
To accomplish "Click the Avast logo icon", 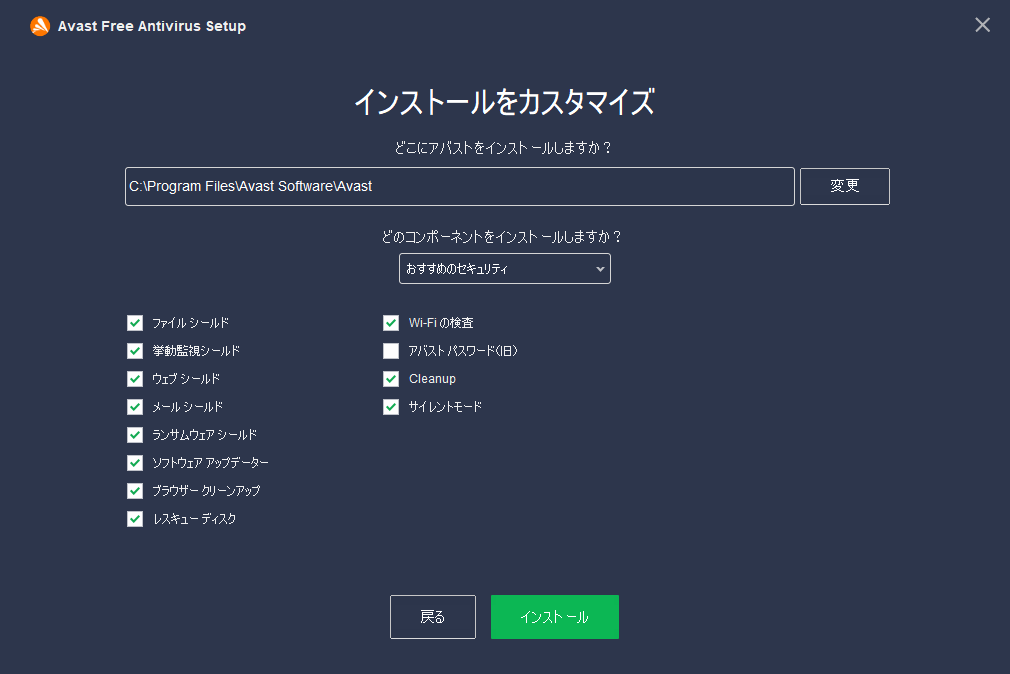I will (x=40, y=26).
